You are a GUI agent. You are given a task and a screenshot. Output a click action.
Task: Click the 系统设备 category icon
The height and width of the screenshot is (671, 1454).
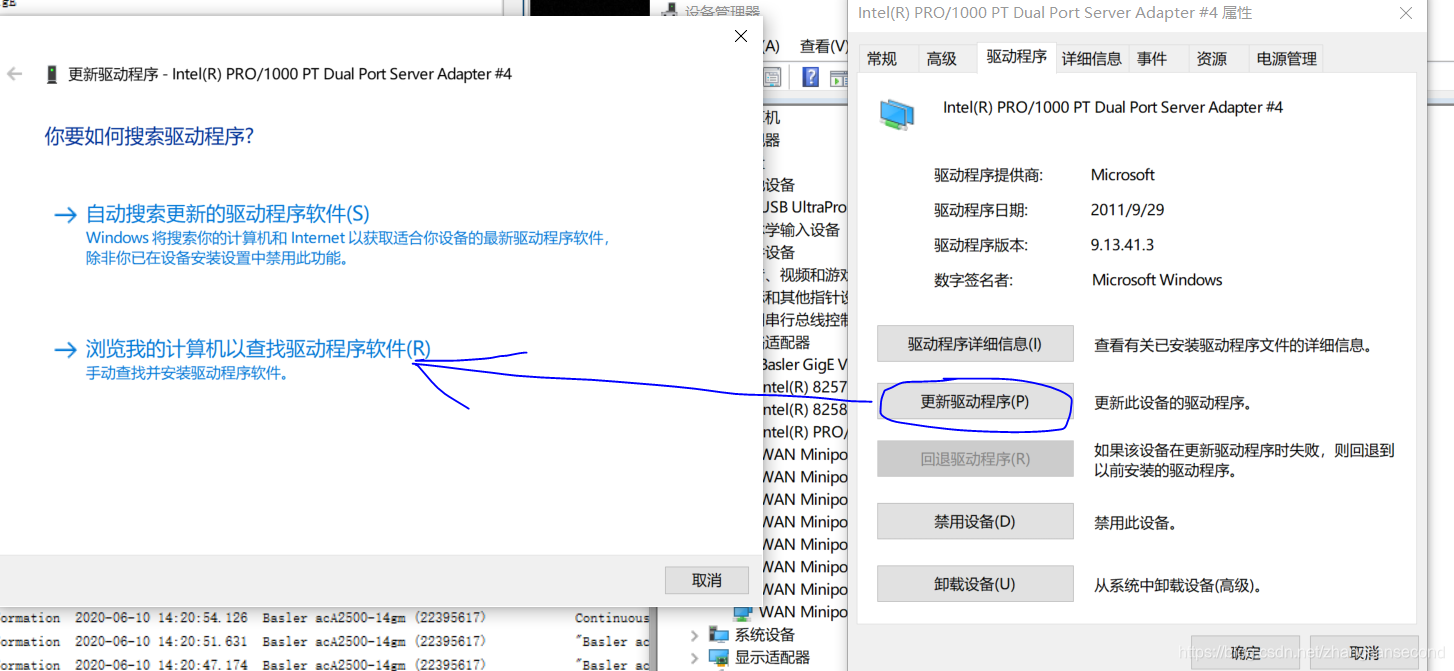click(x=718, y=635)
